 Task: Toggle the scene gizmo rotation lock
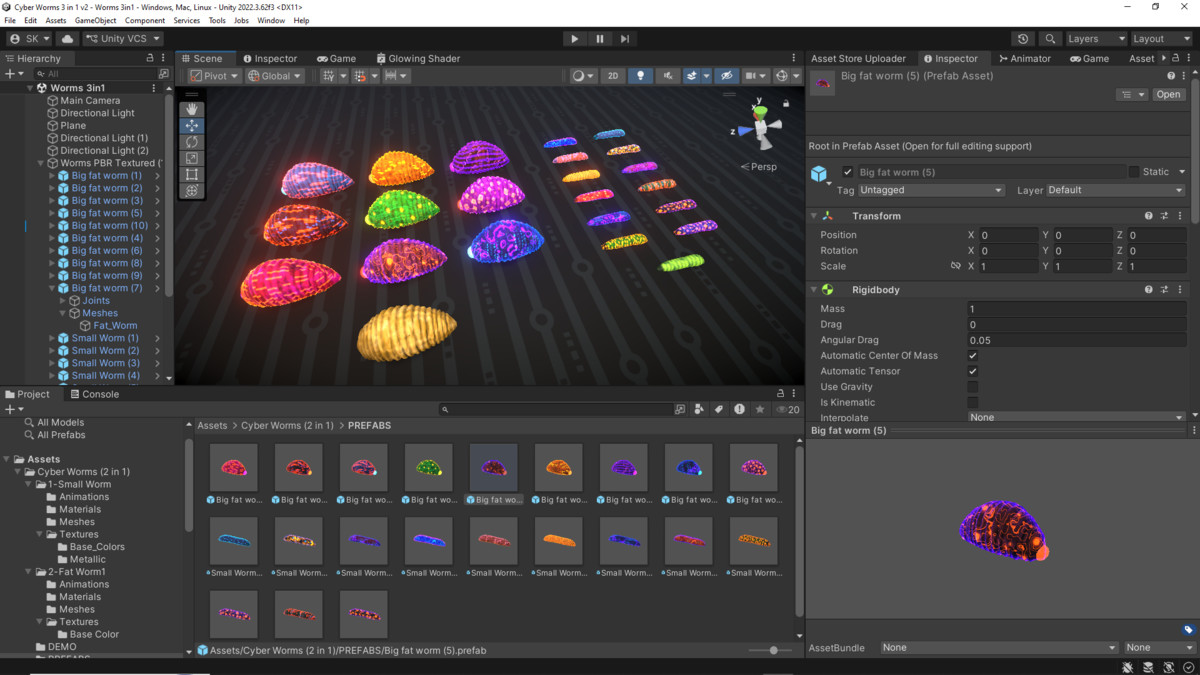(x=786, y=103)
